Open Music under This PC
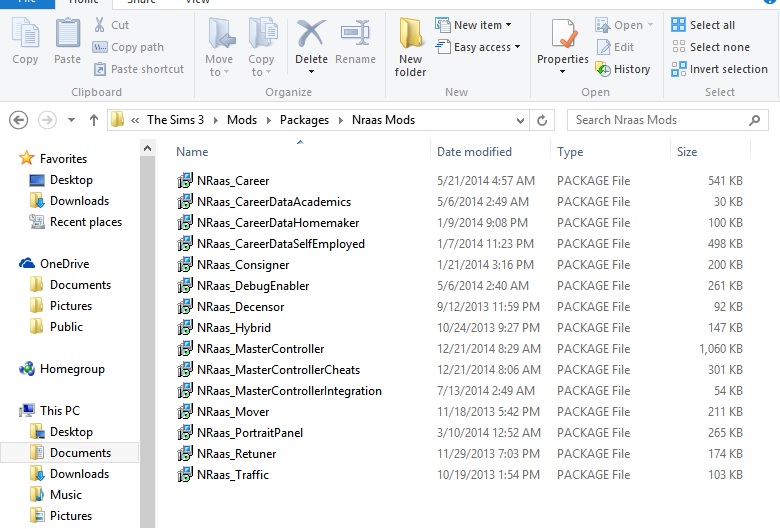The image size is (780, 529). tap(66, 495)
